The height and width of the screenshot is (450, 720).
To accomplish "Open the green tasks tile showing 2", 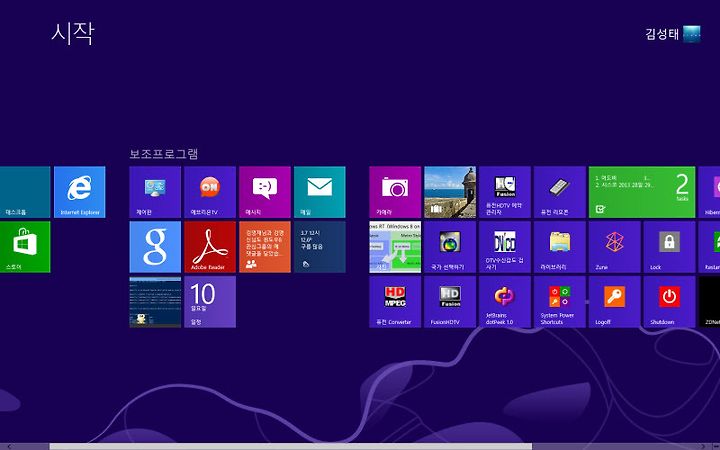I will 642,192.
